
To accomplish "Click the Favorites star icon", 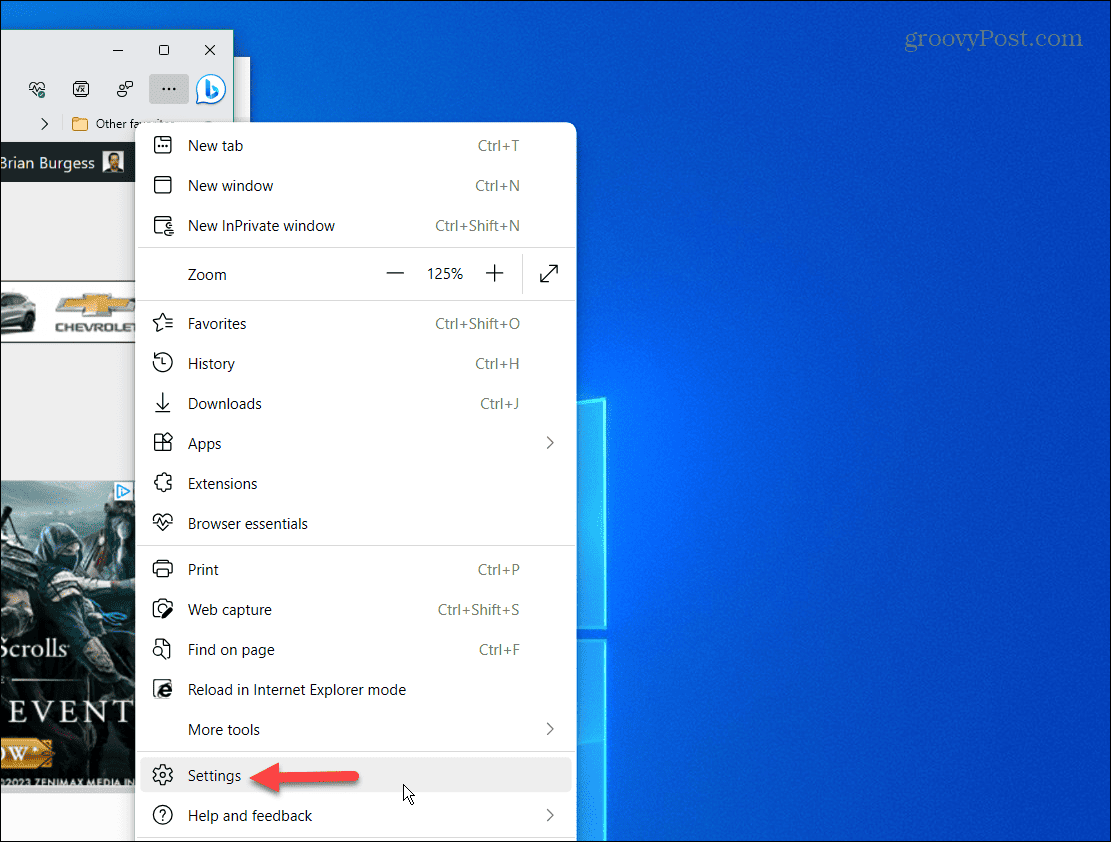I will click(163, 323).
